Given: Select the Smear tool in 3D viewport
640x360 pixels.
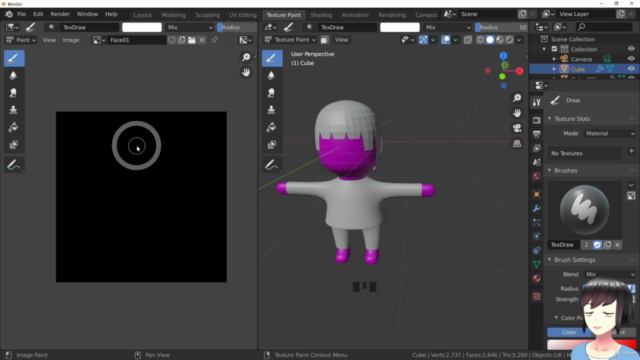Looking at the screenshot, I should click(271, 93).
